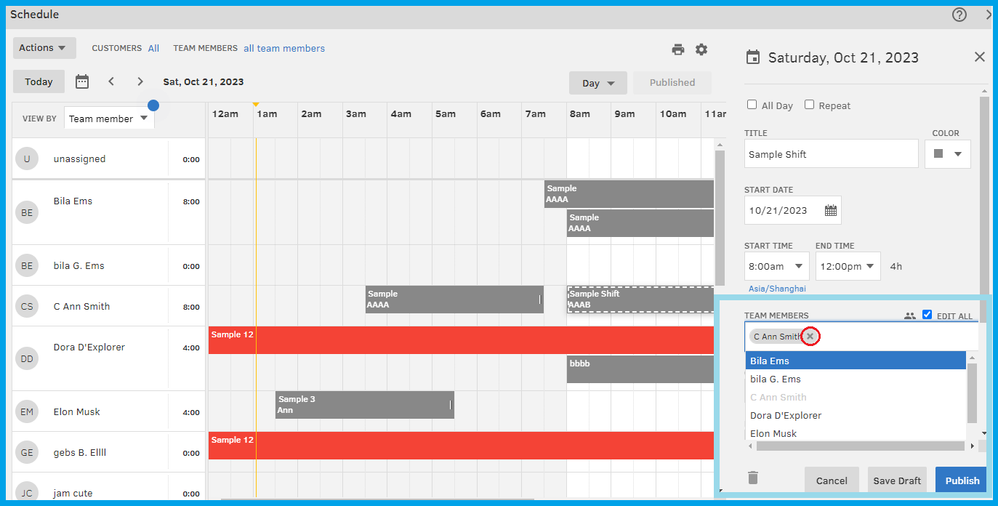Viewport: 998px width, 506px height.
Task: Click Dora D'Explorer DD avatar
Action: pyautogui.click(x=27, y=359)
